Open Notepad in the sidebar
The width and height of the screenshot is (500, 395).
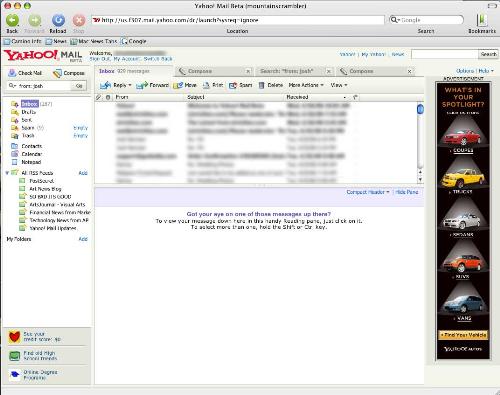pyautogui.click(x=31, y=162)
